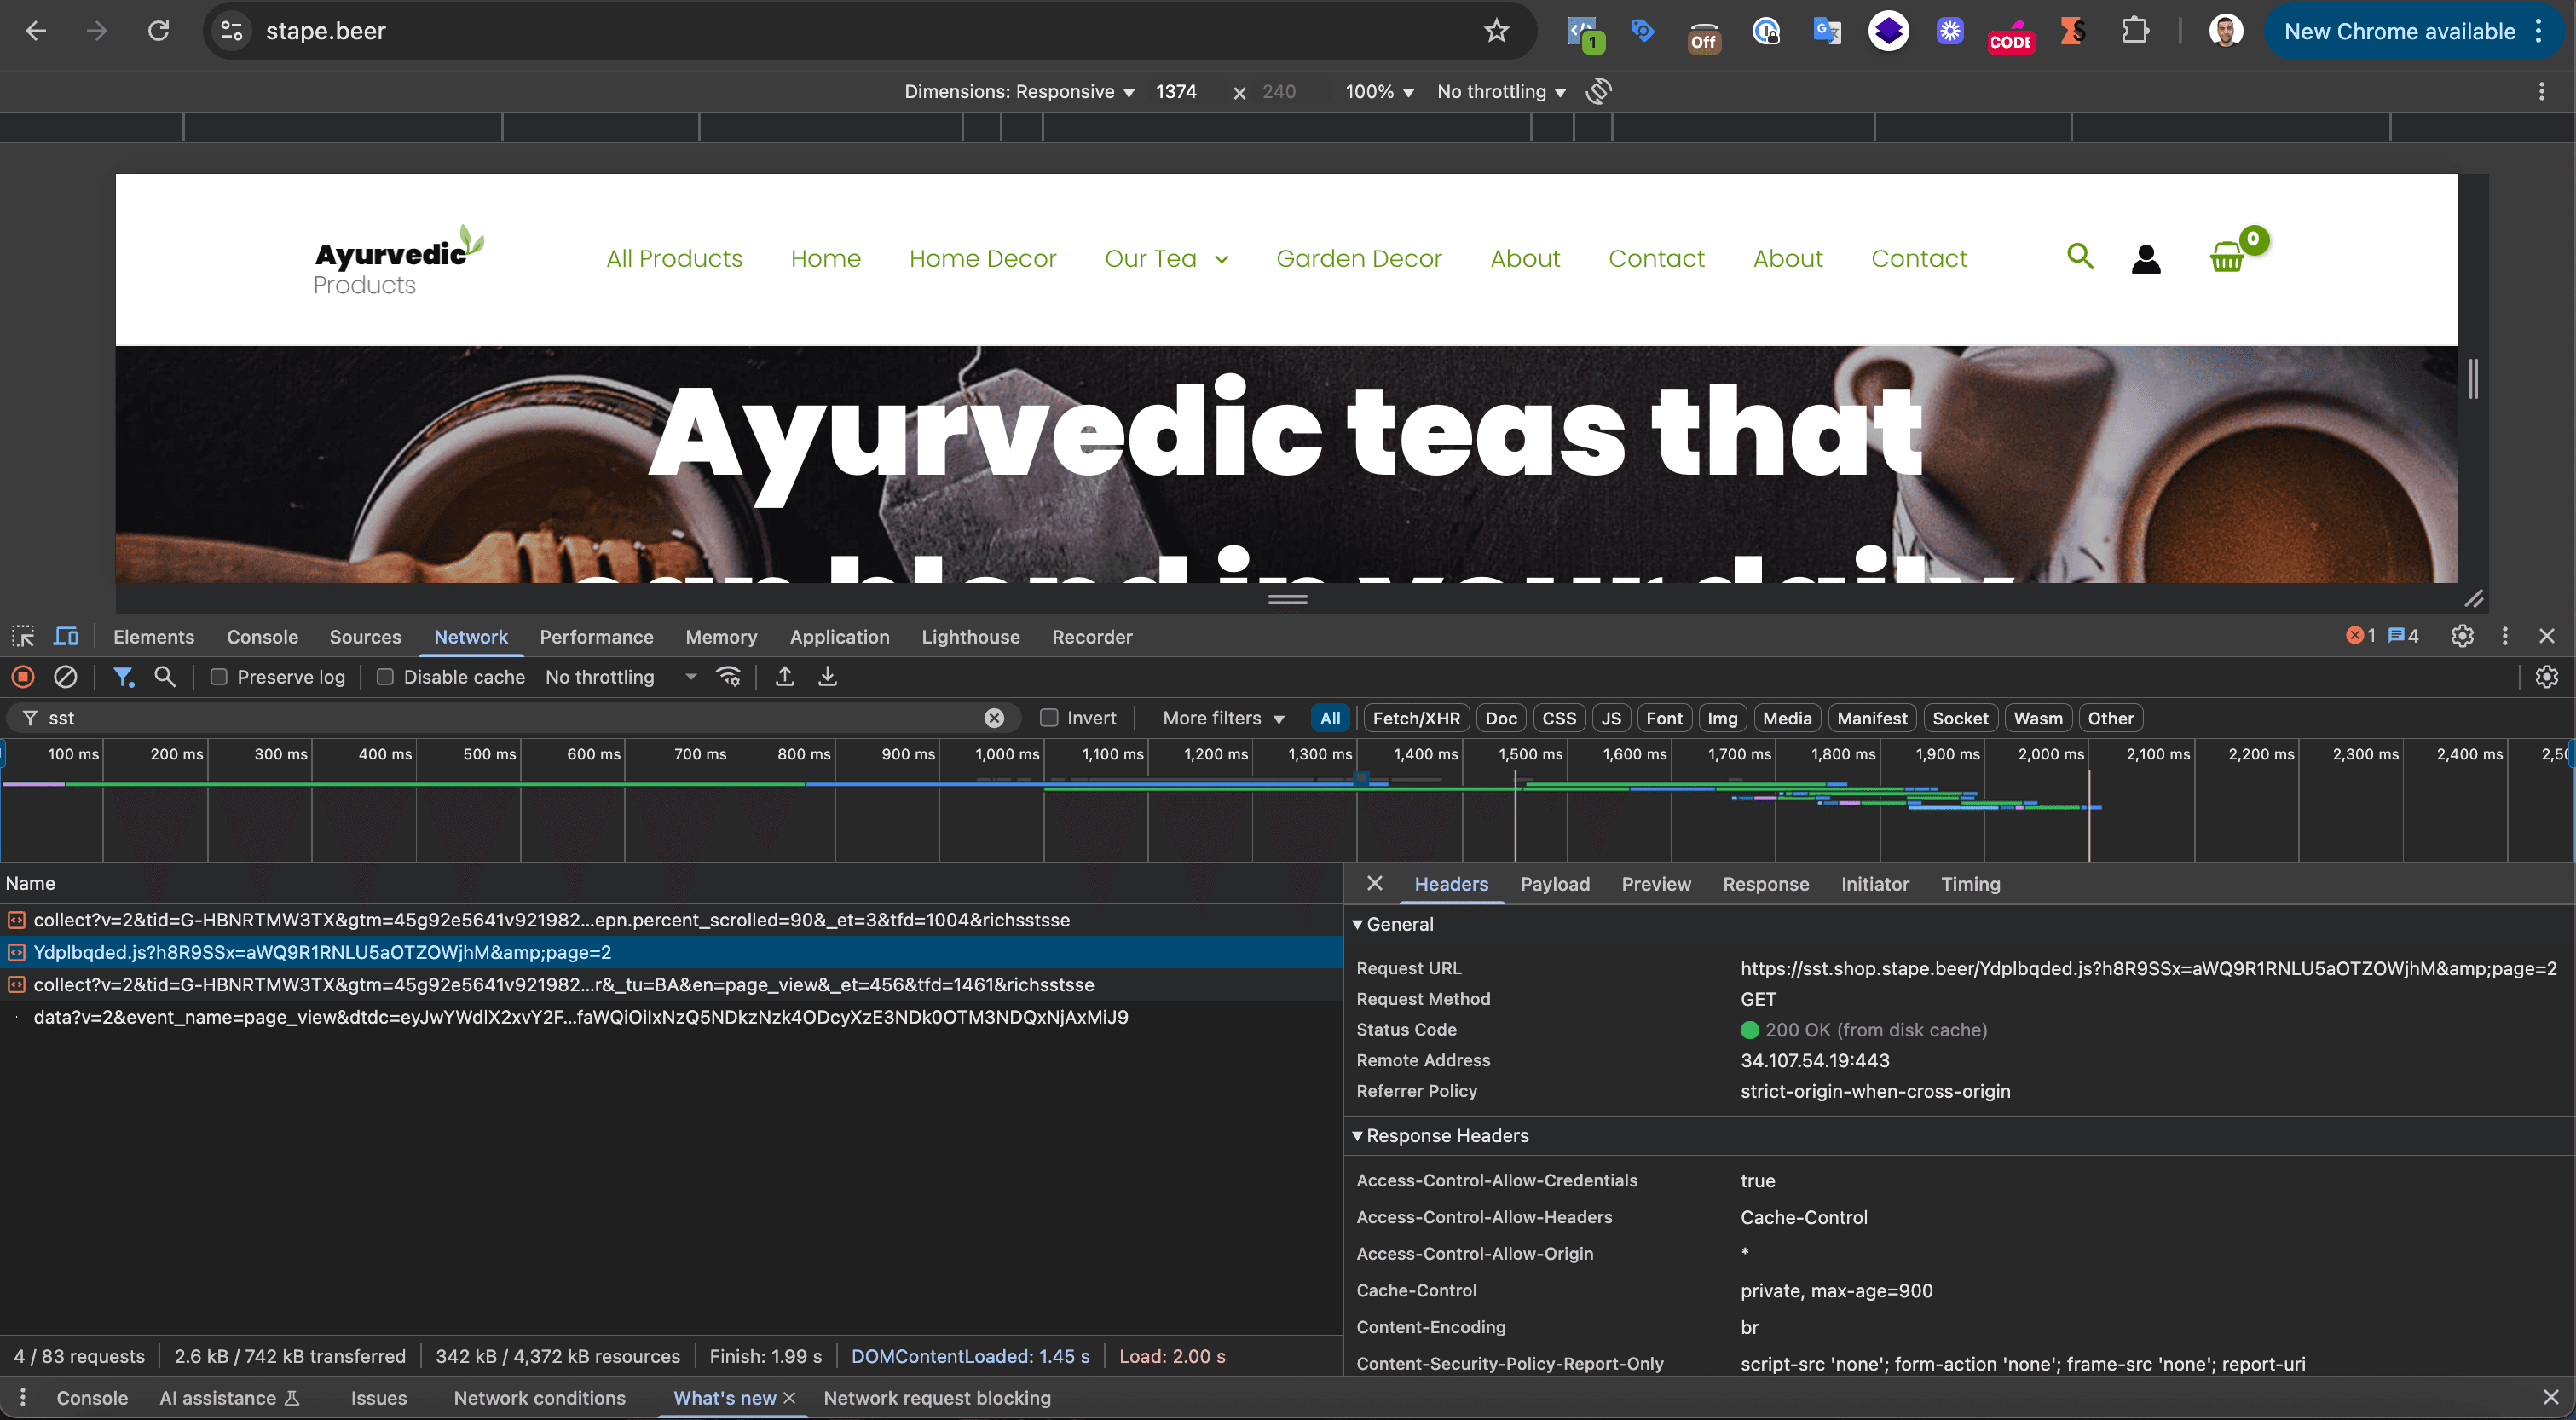Open the New Chrome available menu
Image resolution: width=2576 pixels, height=1420 pixels.
click(2412, 31)
